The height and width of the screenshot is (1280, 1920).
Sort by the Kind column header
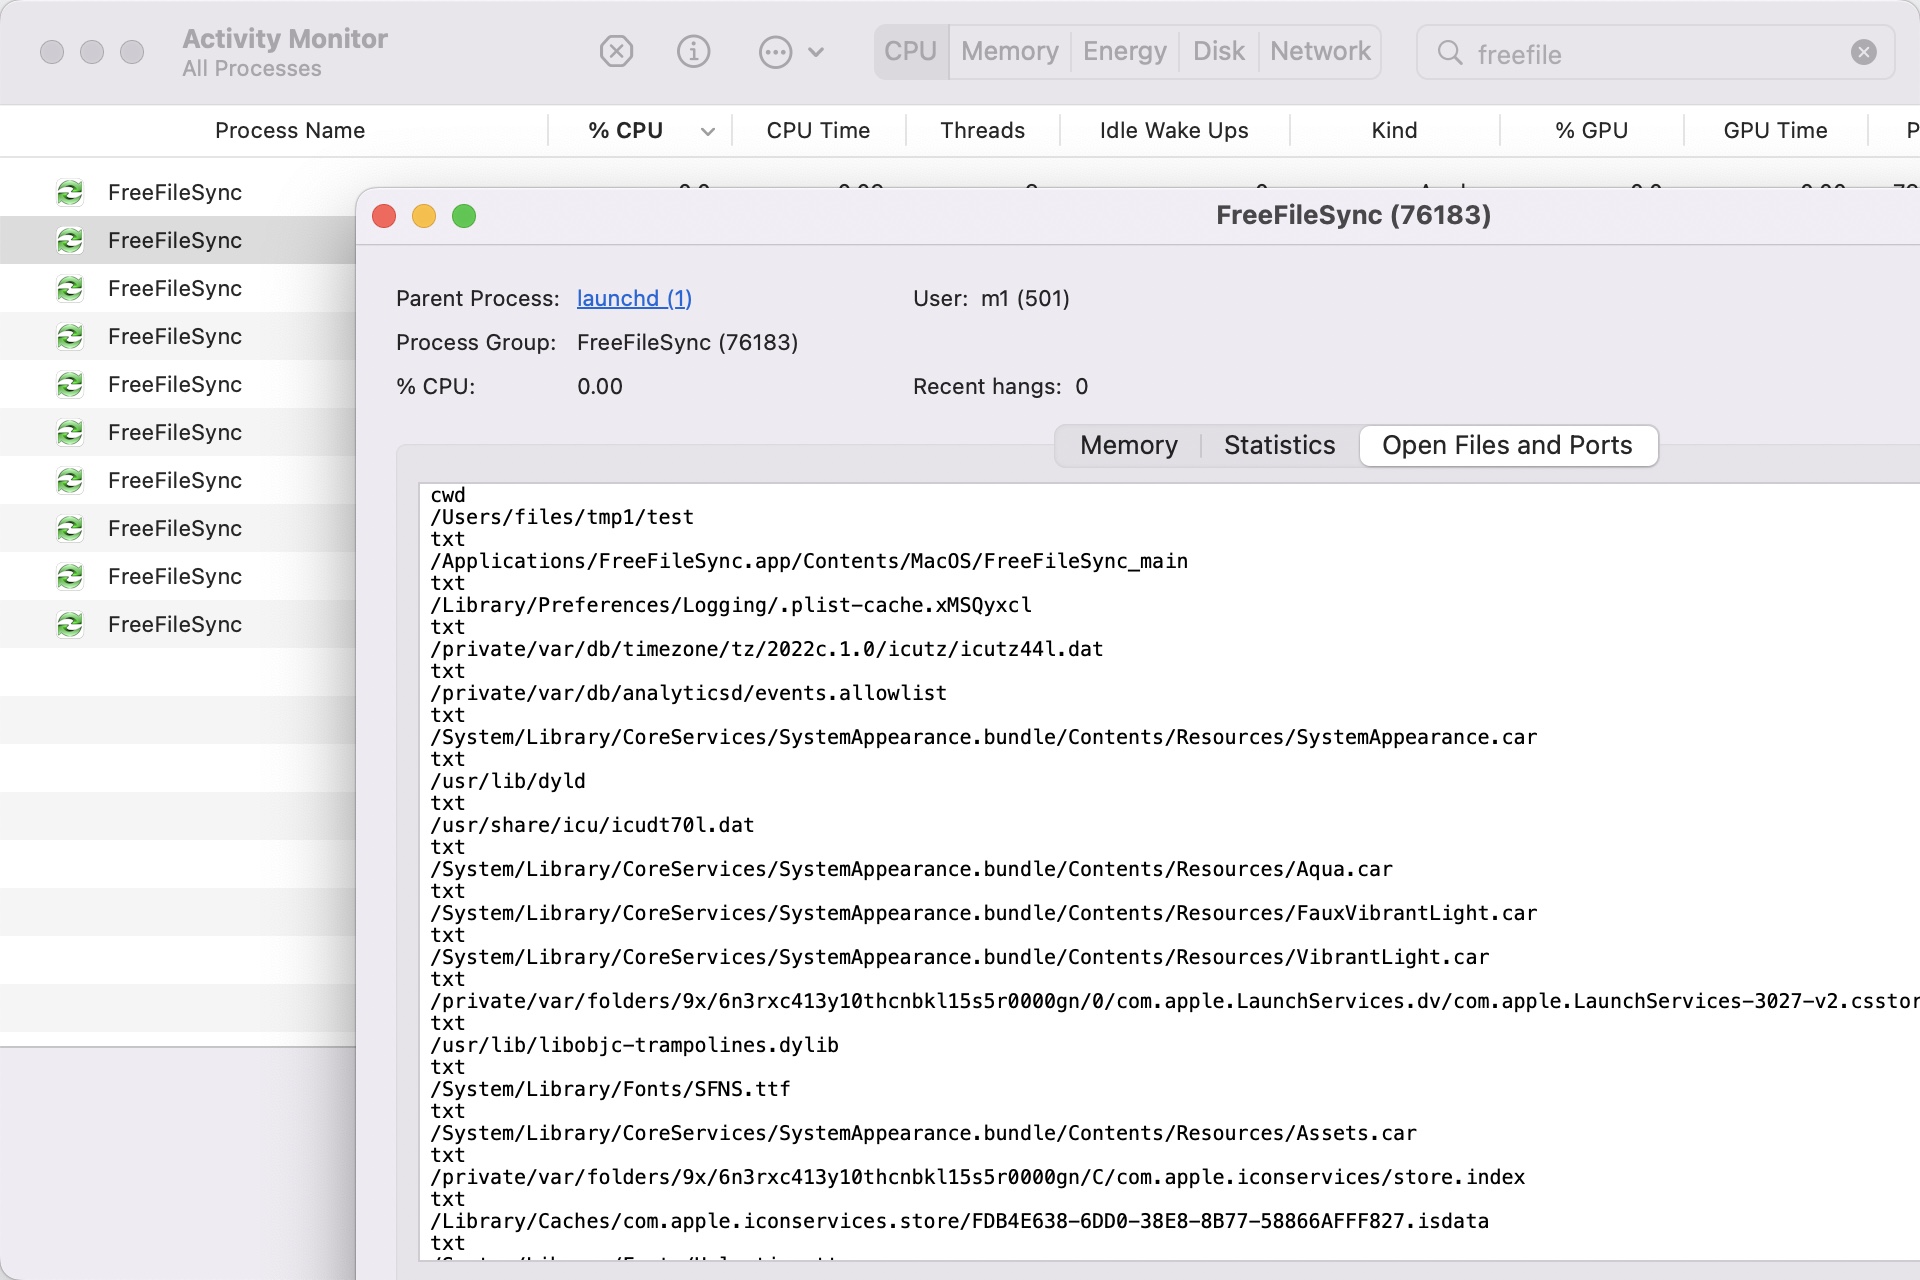point(1394,130)
